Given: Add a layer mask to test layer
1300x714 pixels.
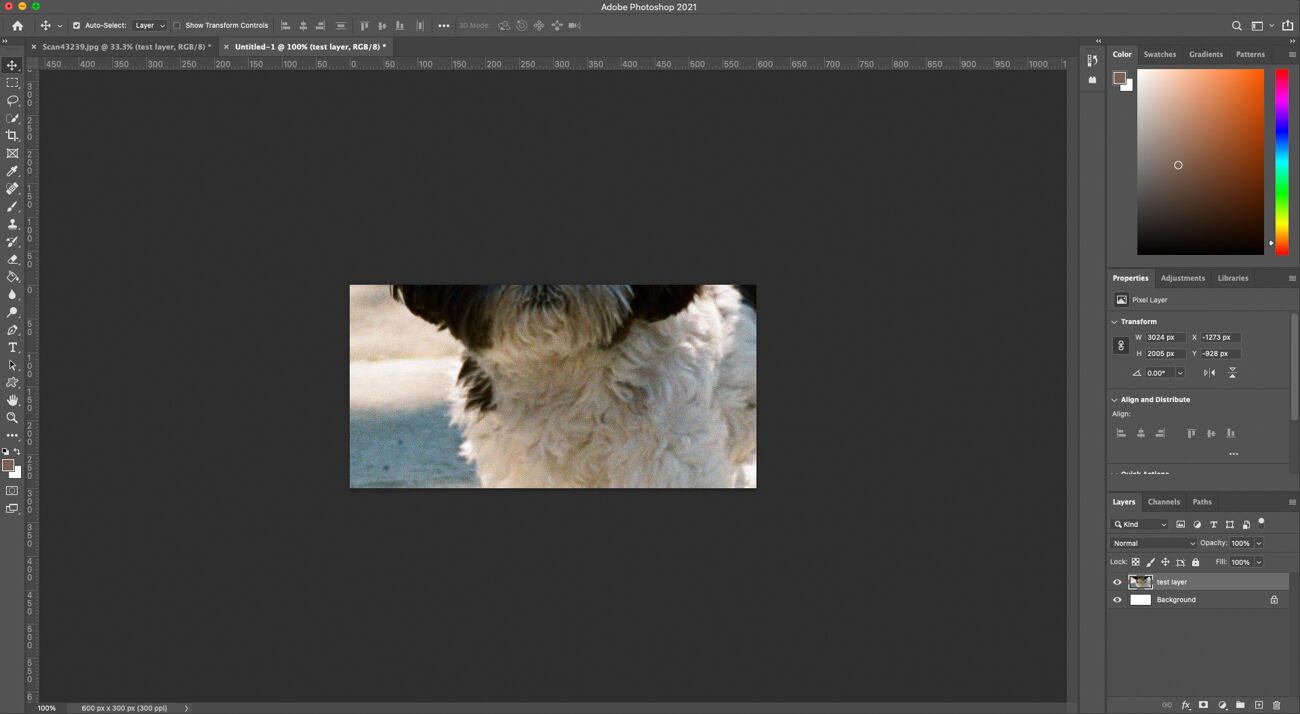Looking at the screenshot, I should coord(1203,705).
